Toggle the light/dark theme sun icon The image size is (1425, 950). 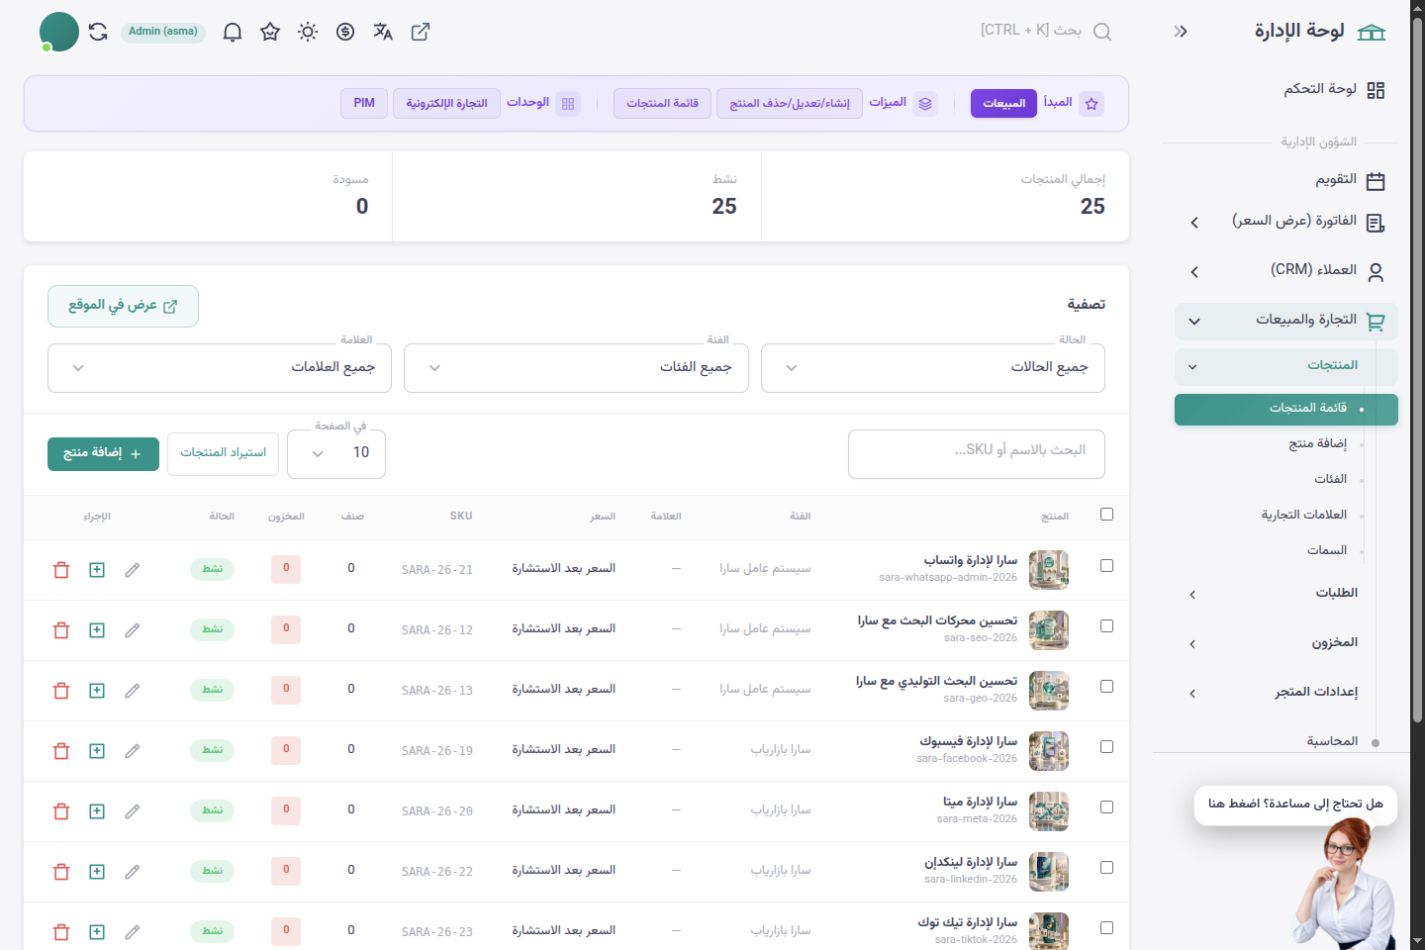[308, 32]
